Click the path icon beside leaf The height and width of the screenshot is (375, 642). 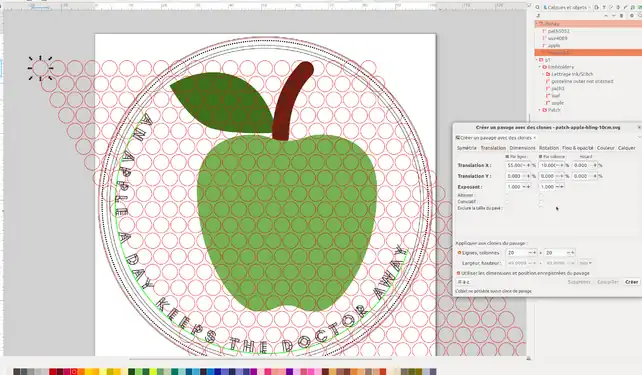[548, 96]
